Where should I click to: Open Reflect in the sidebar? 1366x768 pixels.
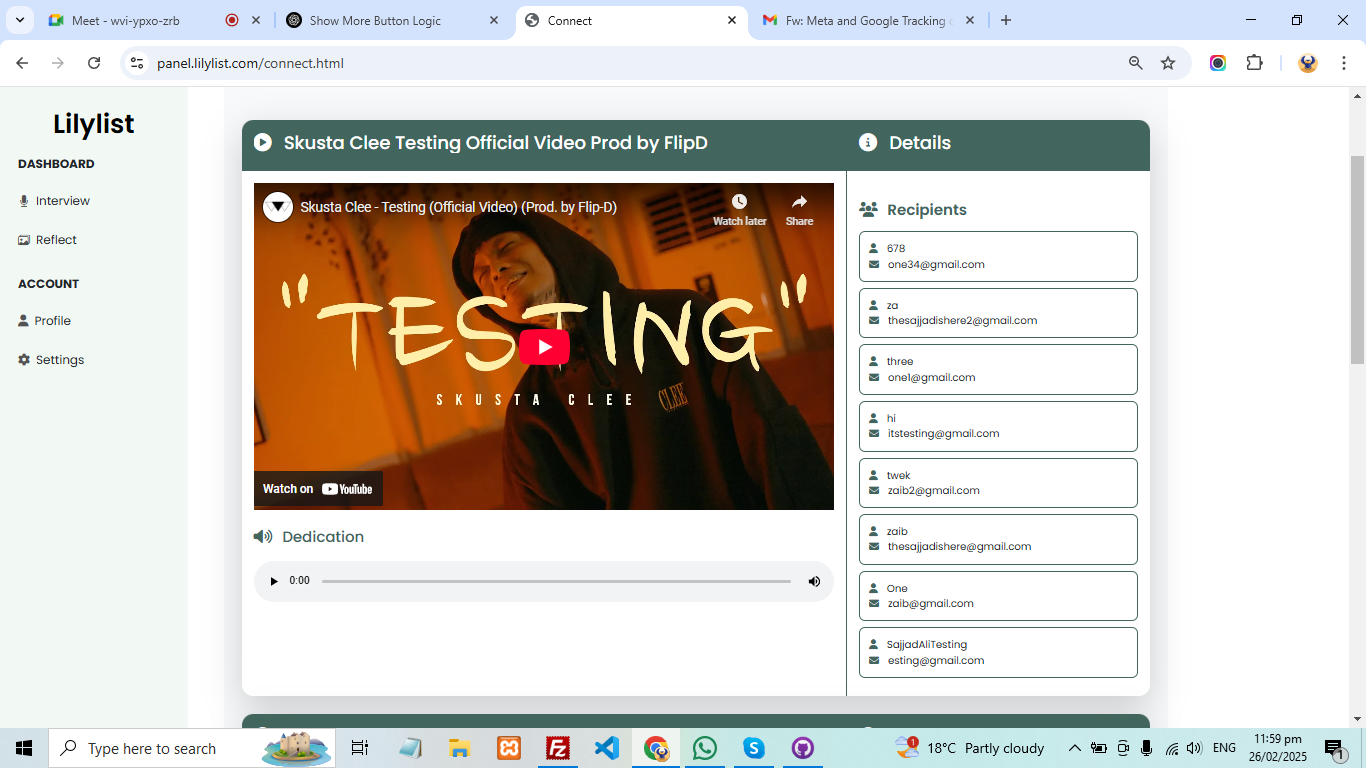coord(56,240)
